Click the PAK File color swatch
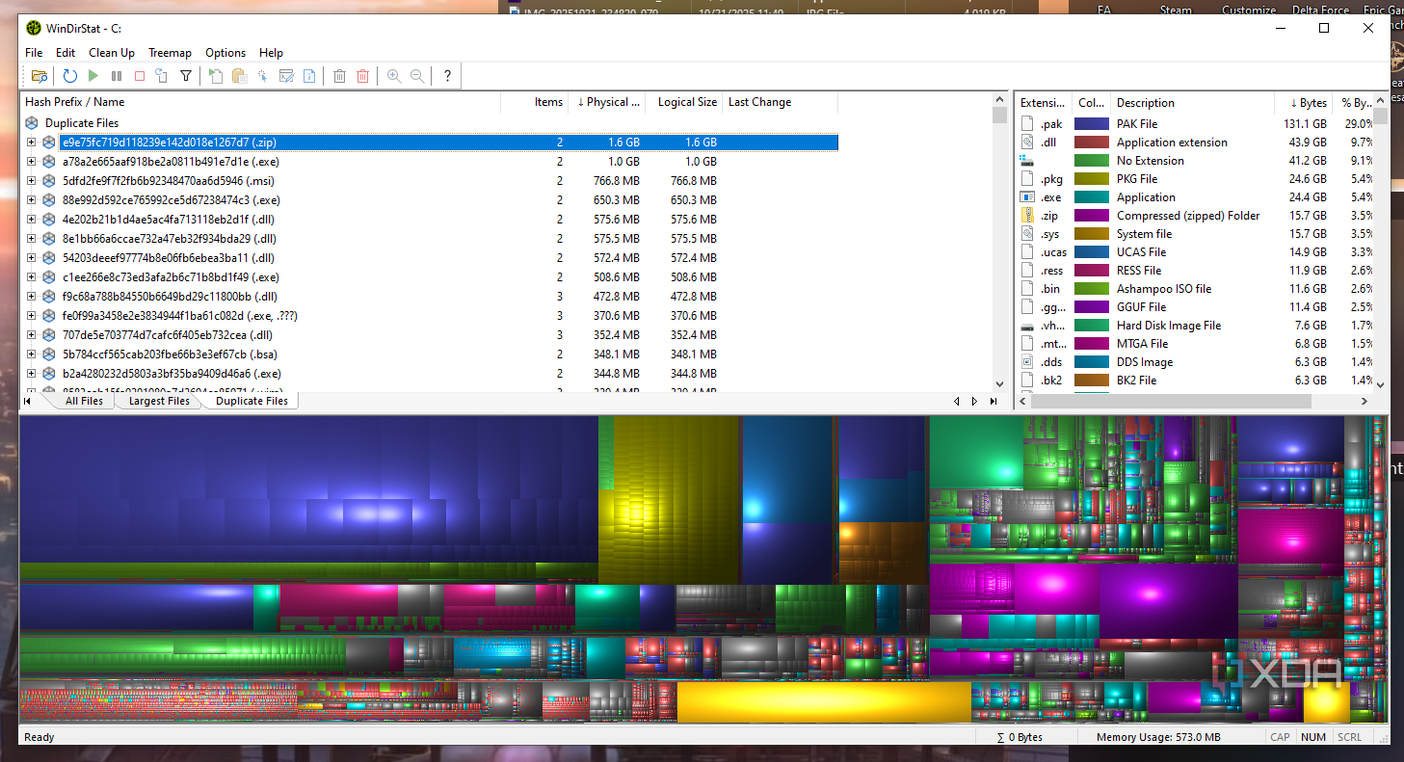1404x762 pixels. point(1091,124)
